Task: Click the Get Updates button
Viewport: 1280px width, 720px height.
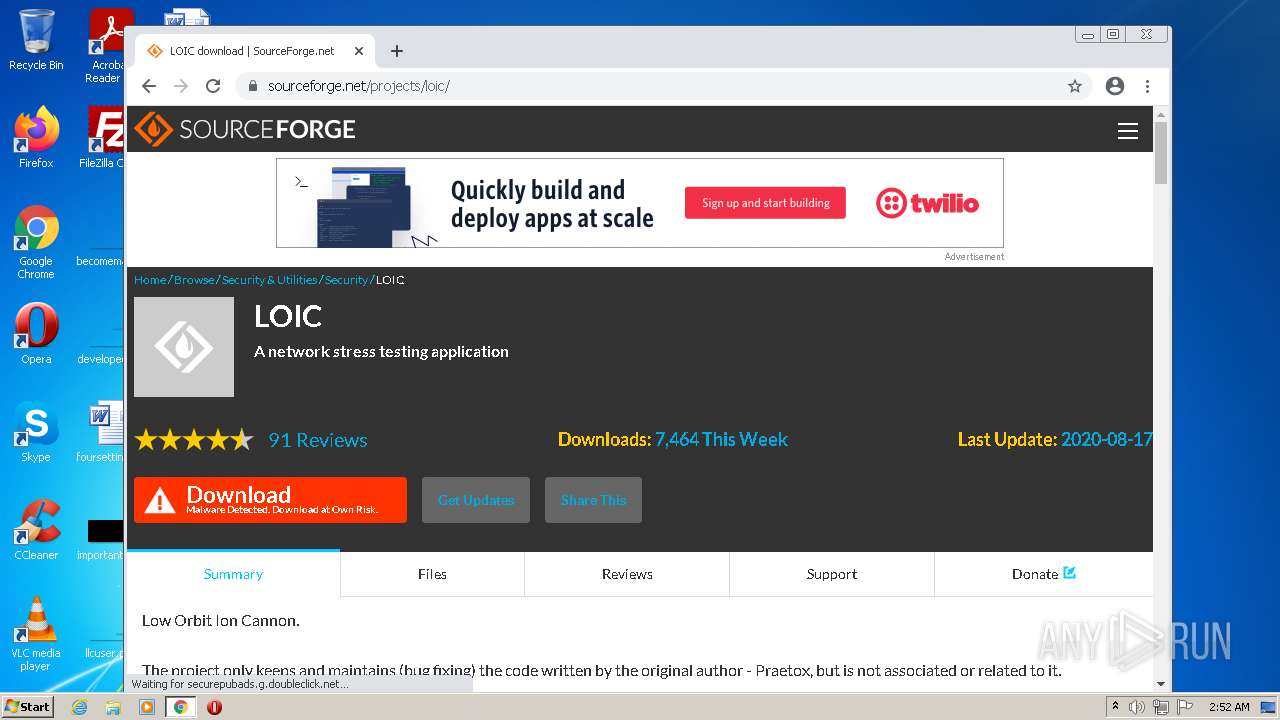Action: click(x=476, y=500)
